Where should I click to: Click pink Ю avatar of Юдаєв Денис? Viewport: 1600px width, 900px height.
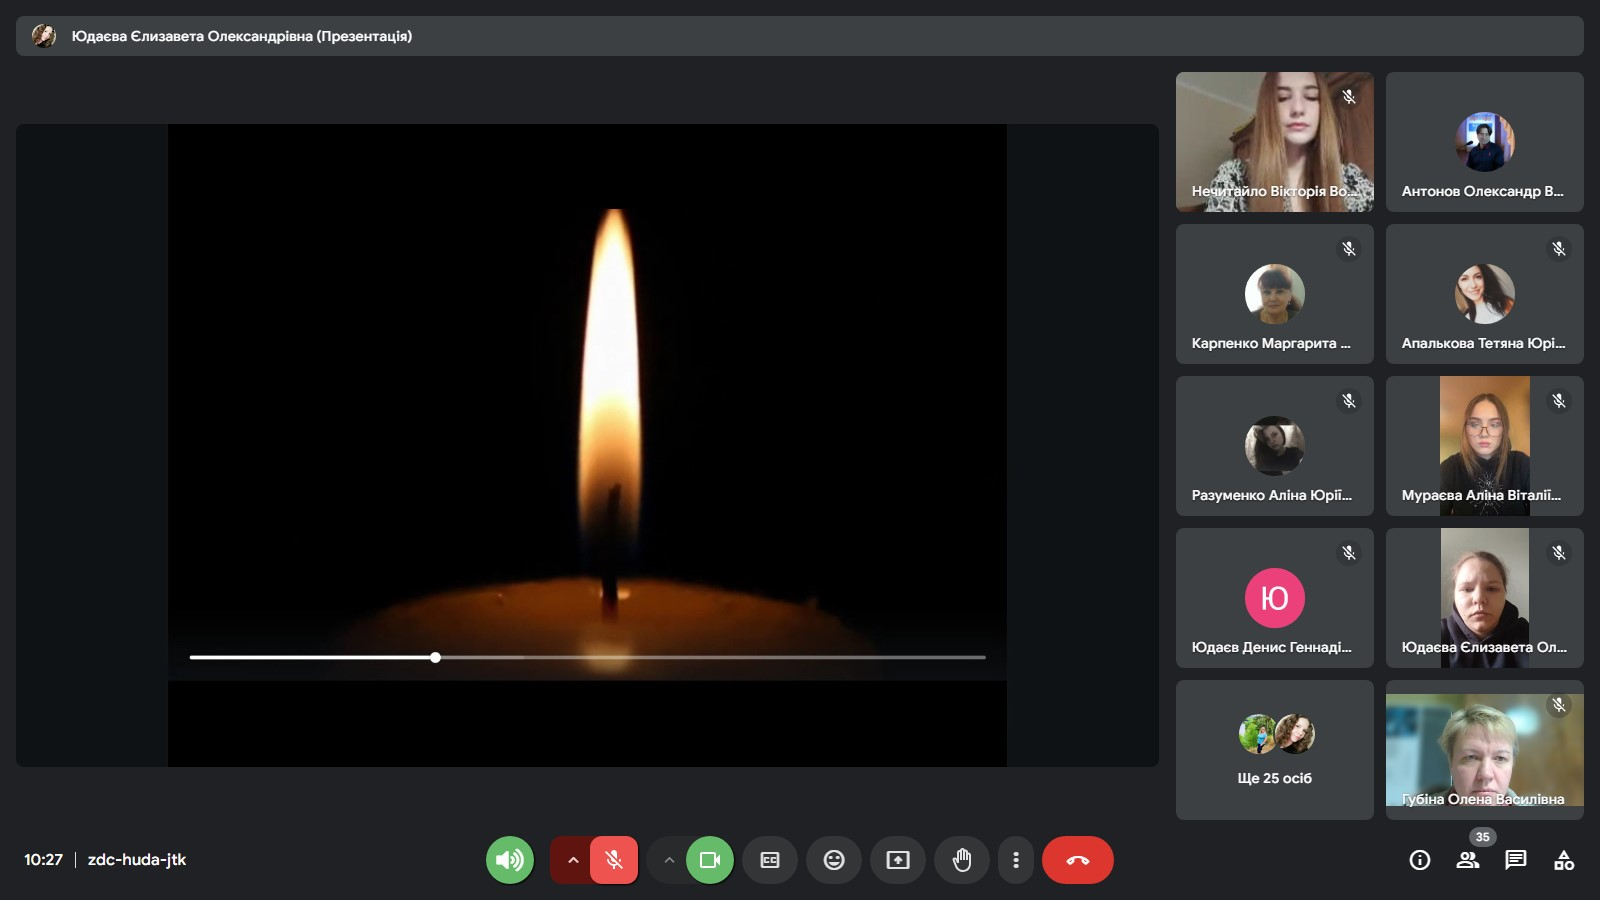1275,598
